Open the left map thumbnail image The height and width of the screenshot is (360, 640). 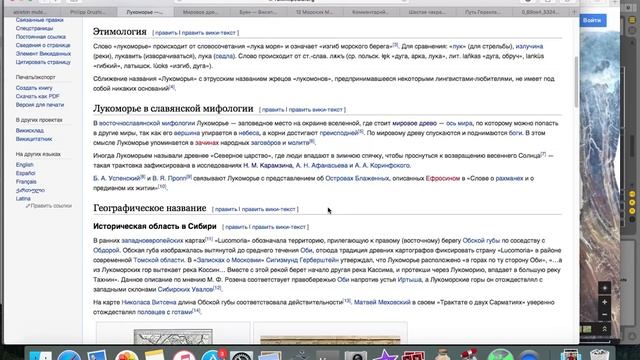173,337
